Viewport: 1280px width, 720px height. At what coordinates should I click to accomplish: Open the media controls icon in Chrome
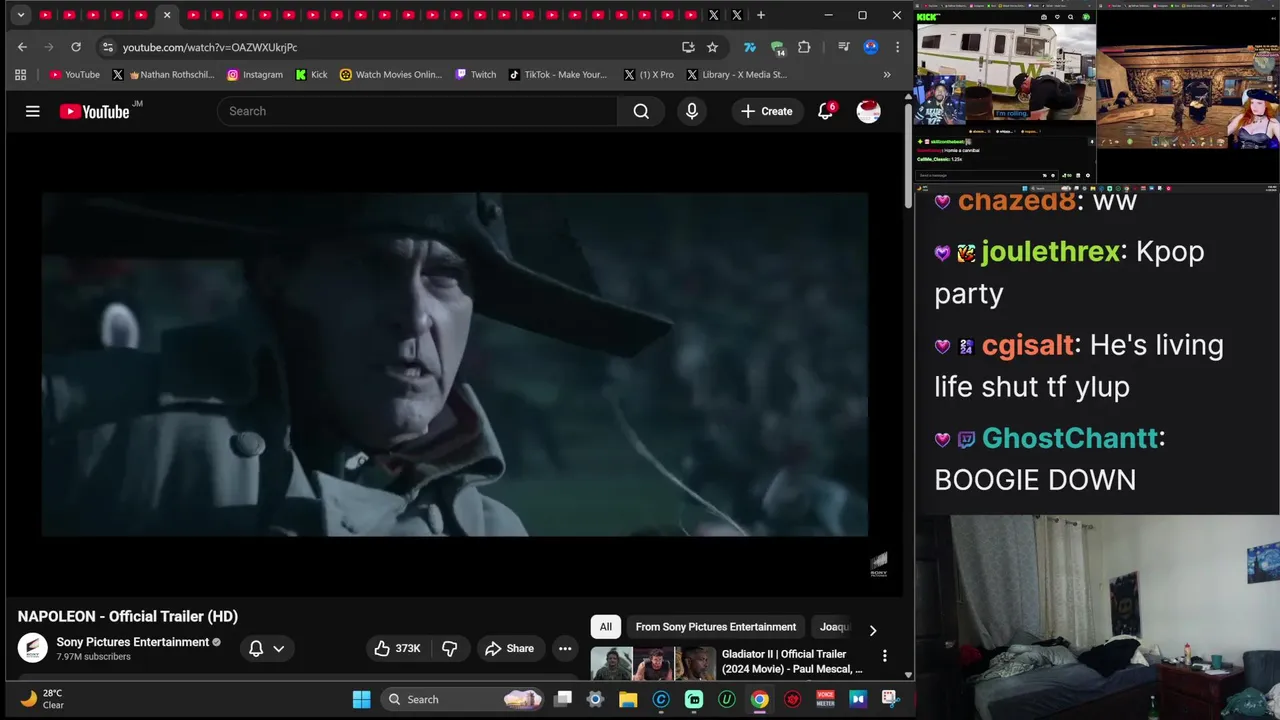pyautogui.click(x=843, y=47)
